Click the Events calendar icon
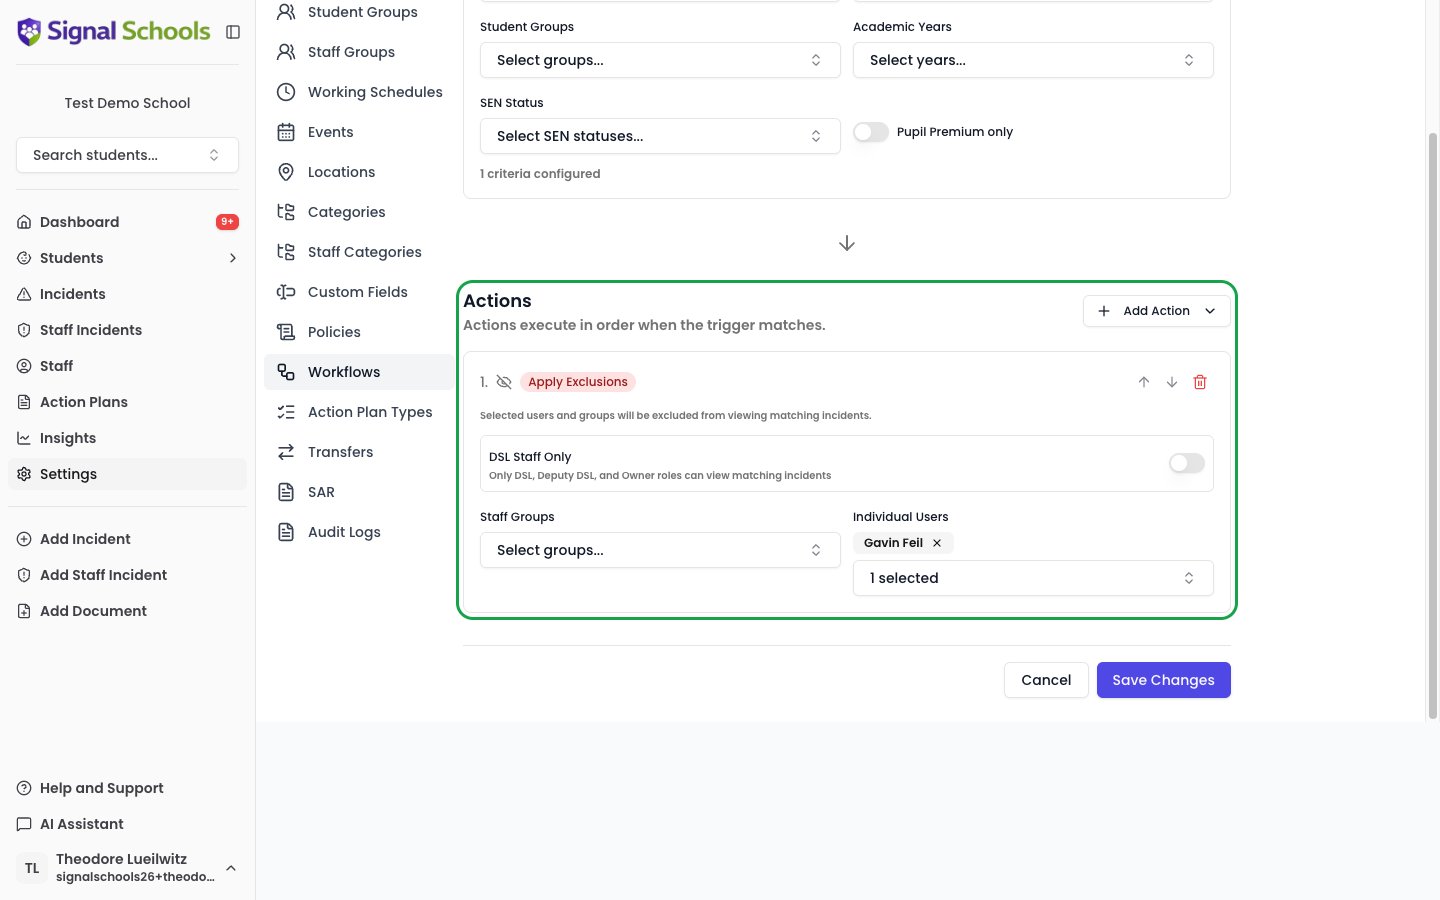 coord(286,132)
